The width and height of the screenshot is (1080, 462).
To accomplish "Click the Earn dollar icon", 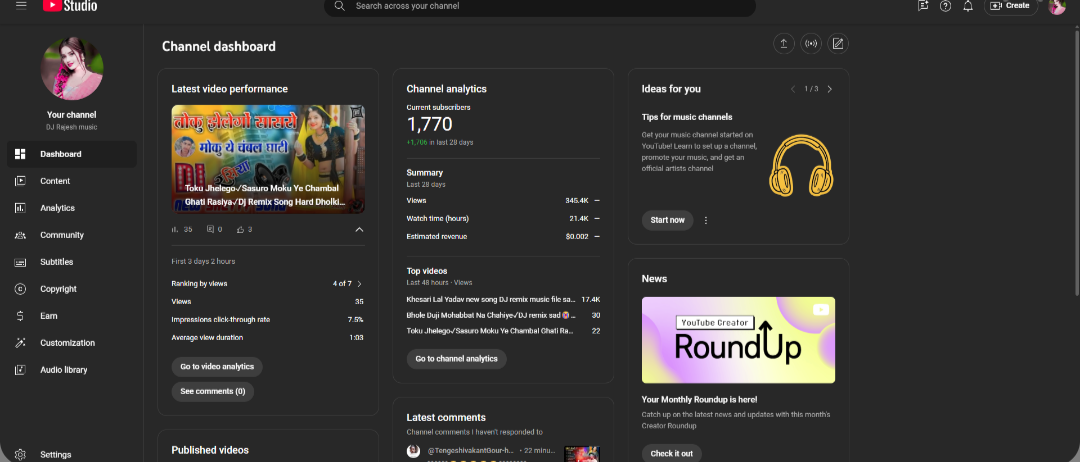I will coord(20,316).
